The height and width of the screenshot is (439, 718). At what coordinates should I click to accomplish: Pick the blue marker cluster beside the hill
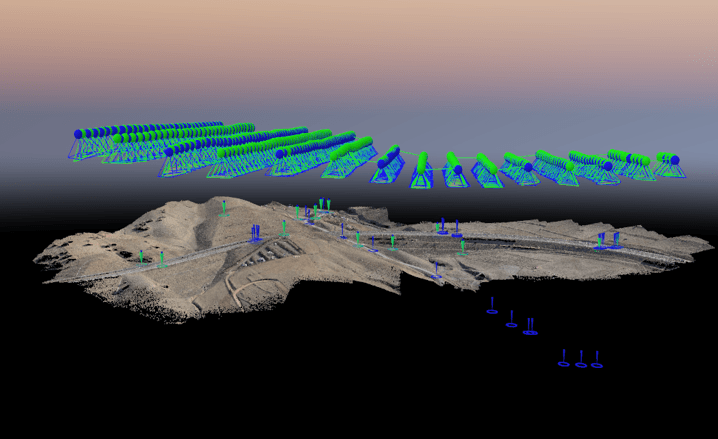click(x=255, y=233)
